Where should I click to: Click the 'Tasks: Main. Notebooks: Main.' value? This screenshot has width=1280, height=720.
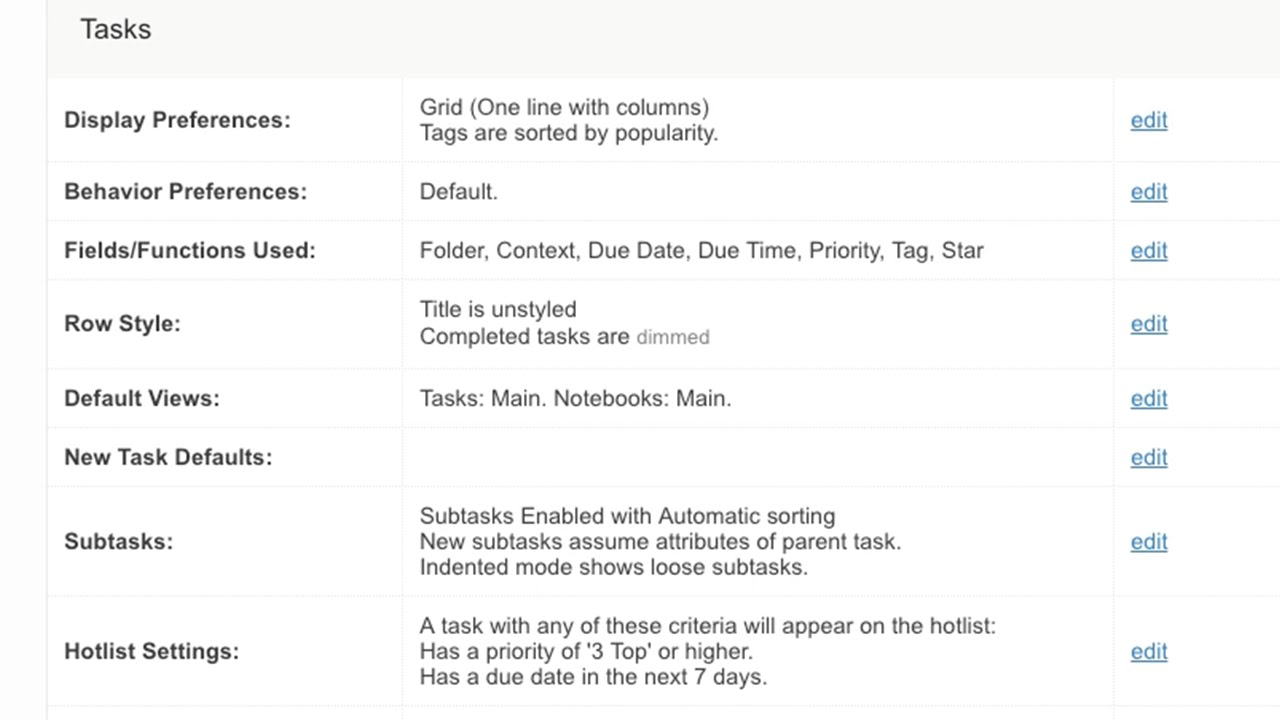point(575,398)
